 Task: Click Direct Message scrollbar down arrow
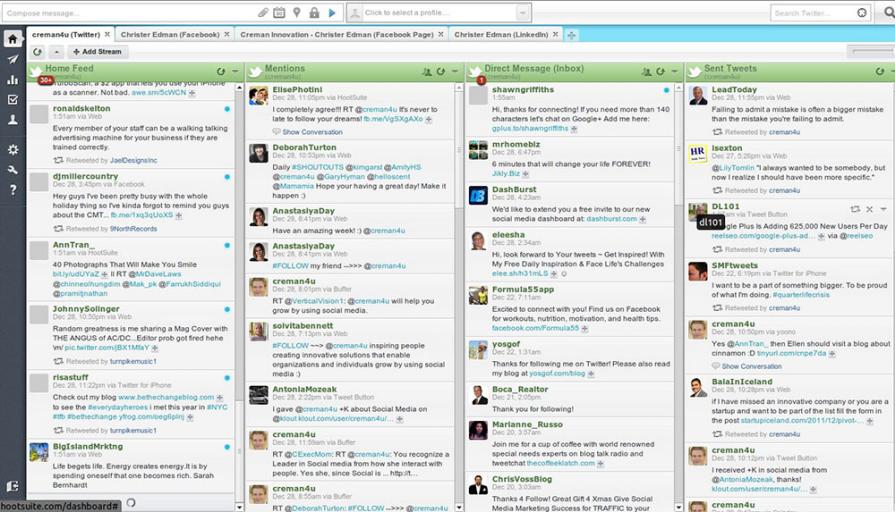[679, 507]
